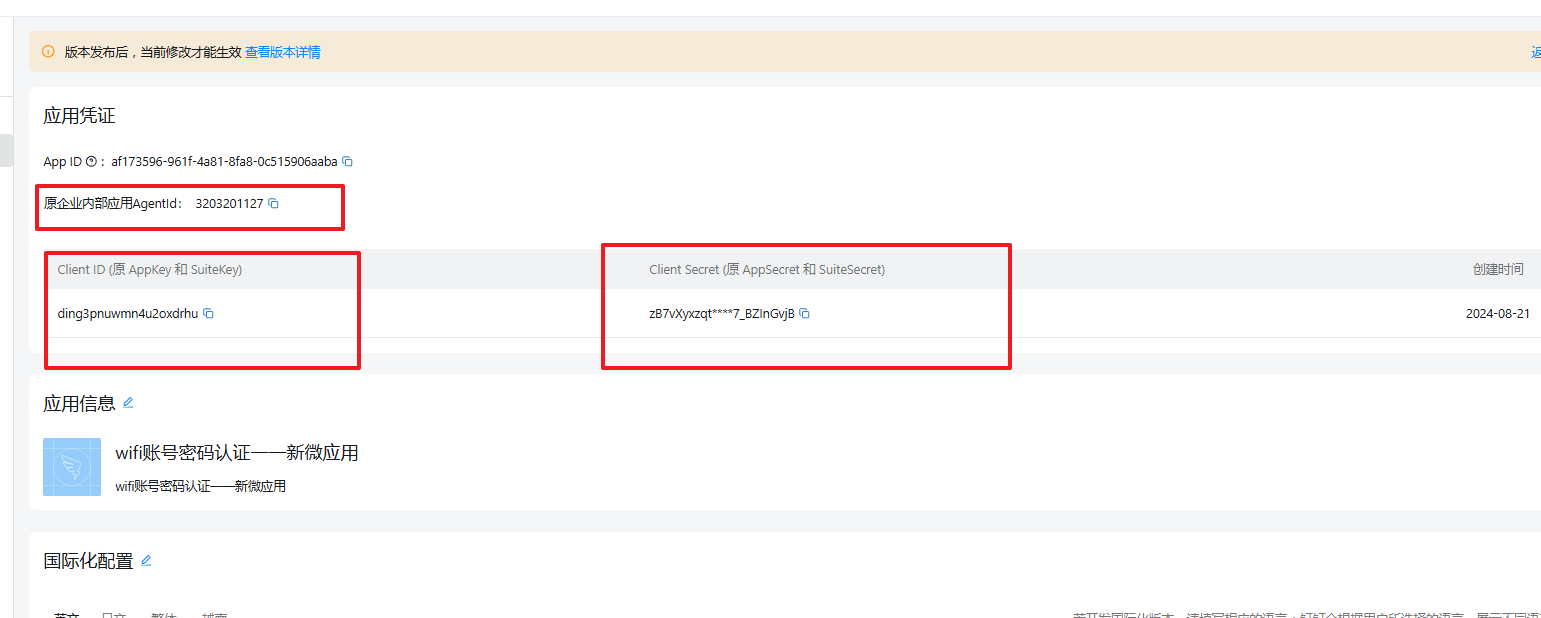Click the 国际化配置 heading
This screenshot has width=1541, height=618.
(88, 562)
